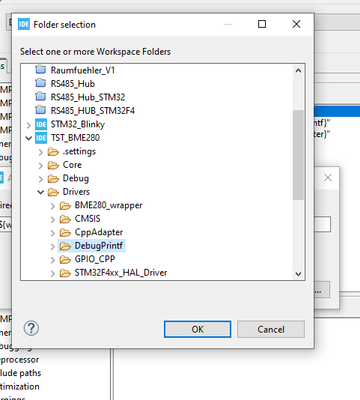This screenshot has height=400, width=360.
Task: Expand the CMSIS folder node
Action: pos(53,219)
